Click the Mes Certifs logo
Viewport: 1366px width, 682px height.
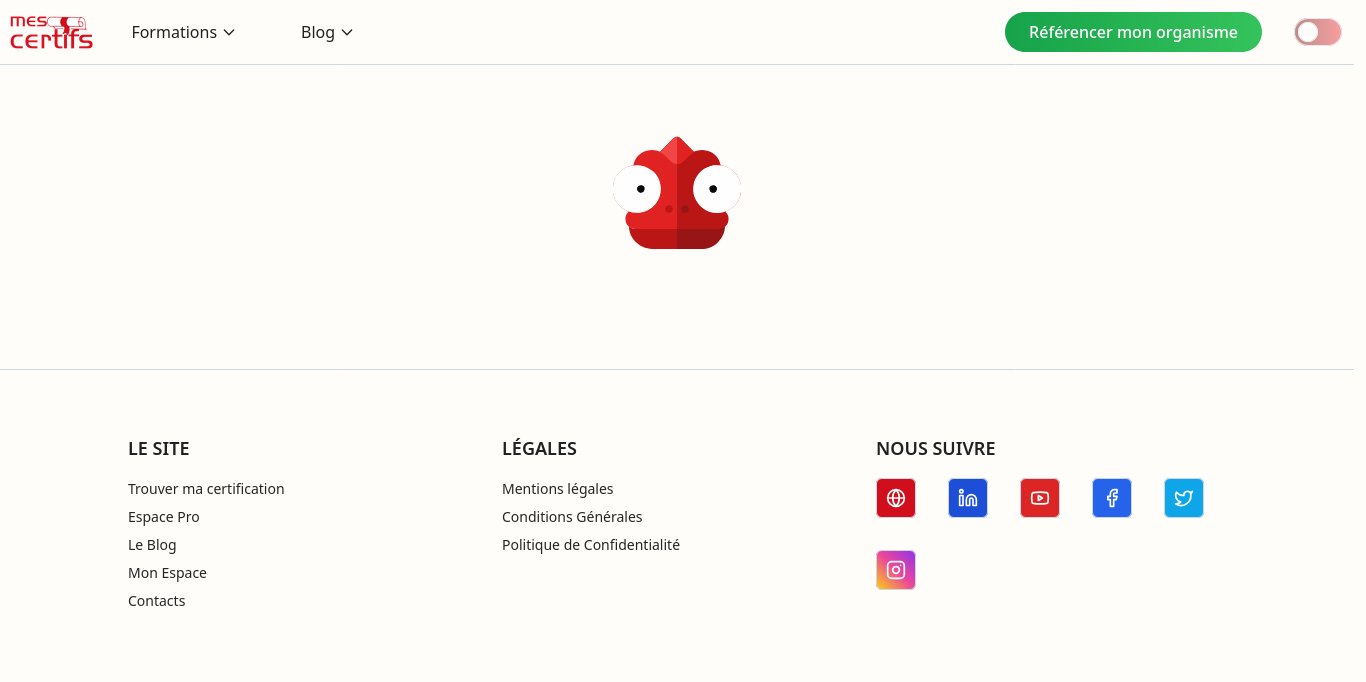(x=51, y=32)
